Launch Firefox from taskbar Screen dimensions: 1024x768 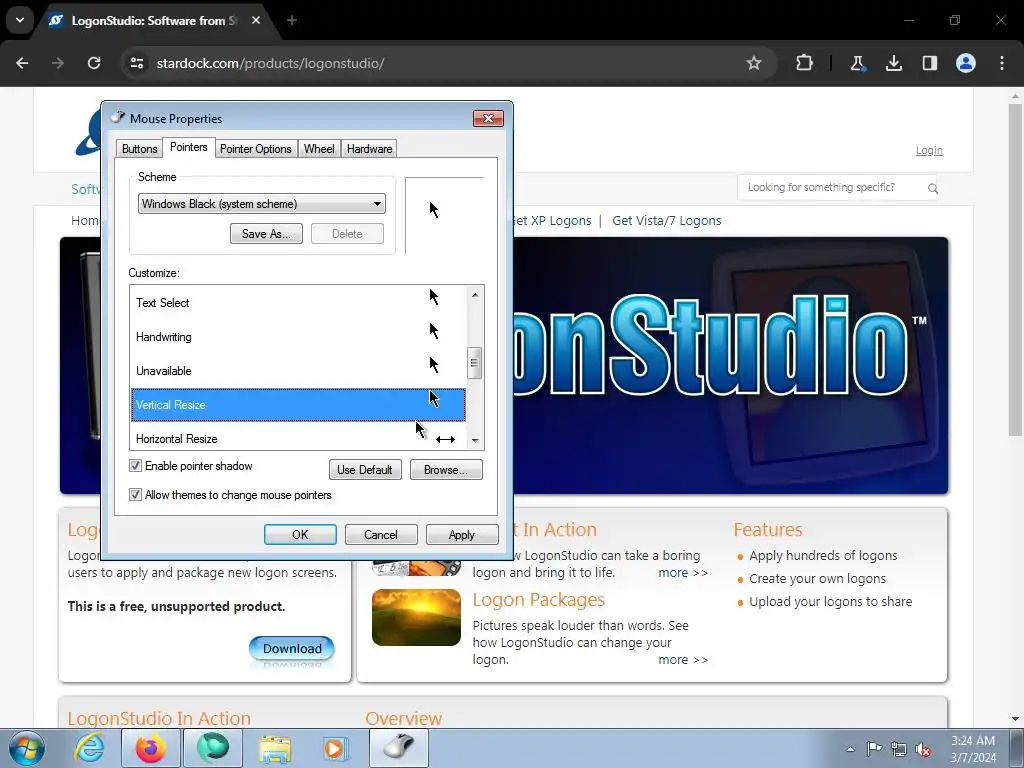point(150,748)
